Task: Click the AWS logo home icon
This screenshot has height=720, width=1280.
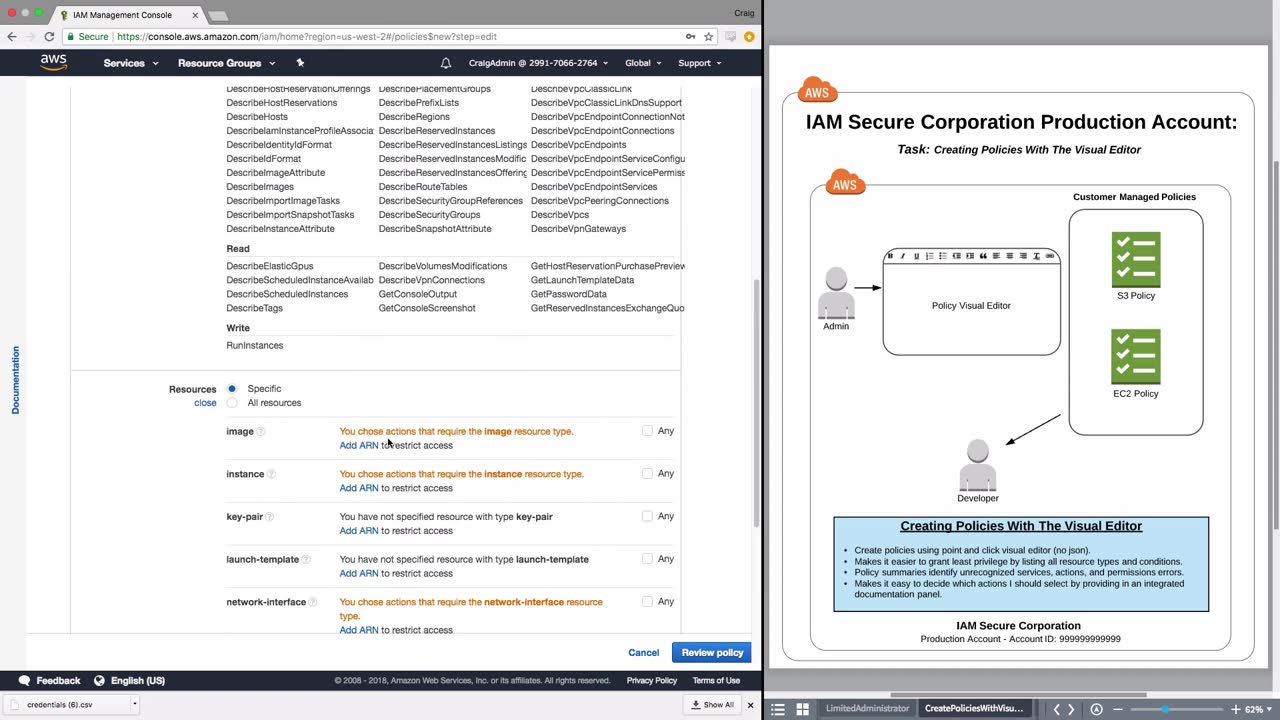Action: coord(54,62)
